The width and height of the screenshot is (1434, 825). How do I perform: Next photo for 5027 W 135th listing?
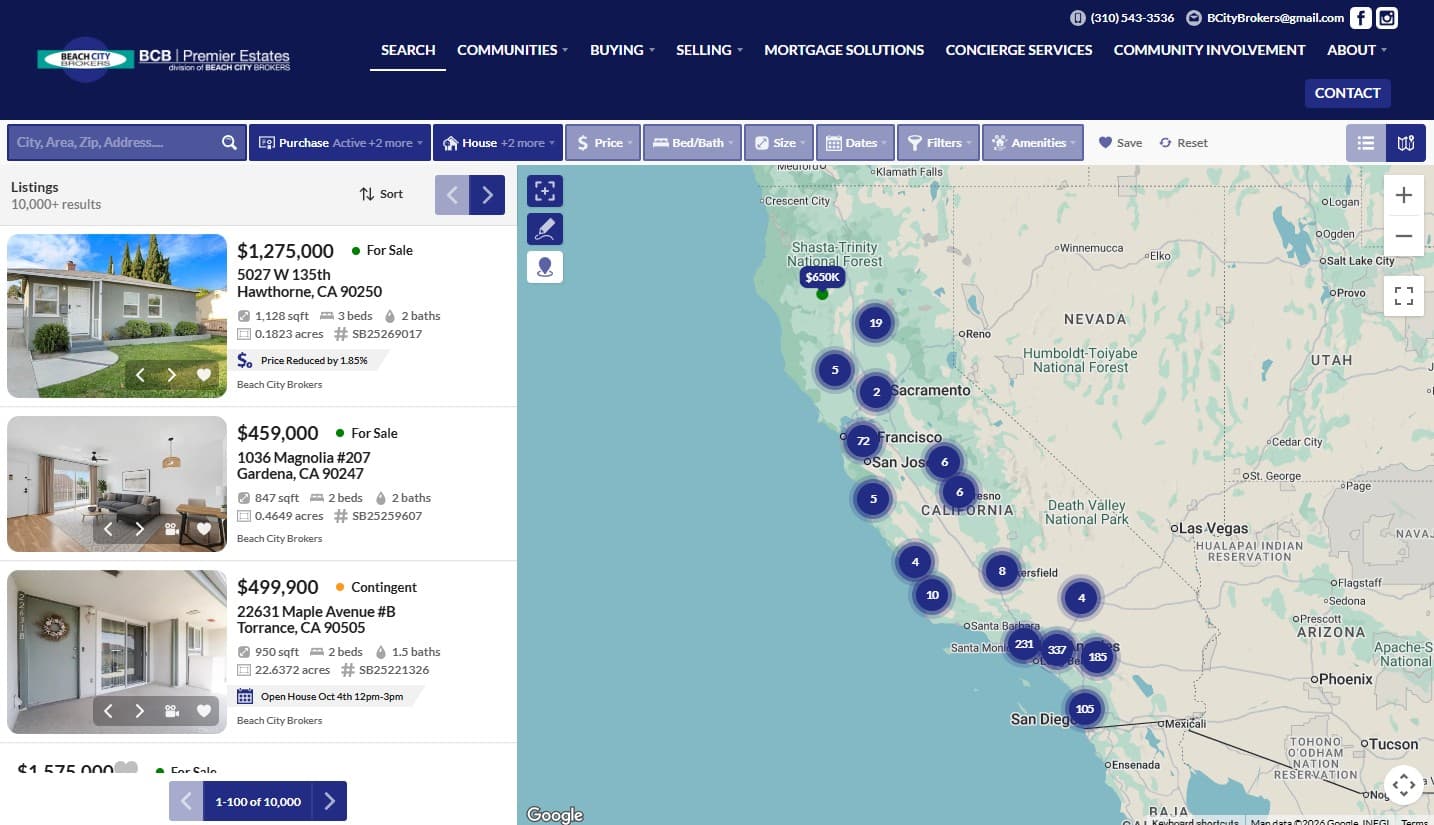[172, 375]
